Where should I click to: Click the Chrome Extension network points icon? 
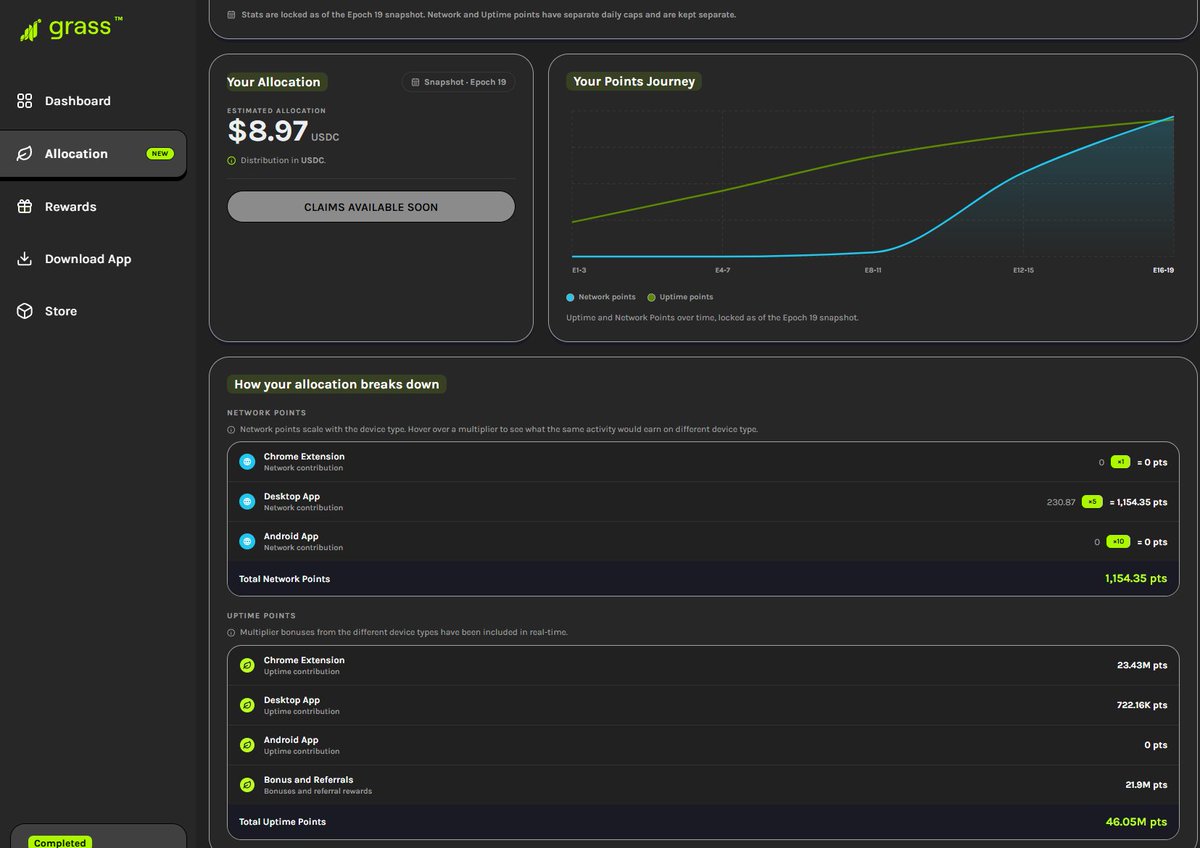tap(247, 462)
